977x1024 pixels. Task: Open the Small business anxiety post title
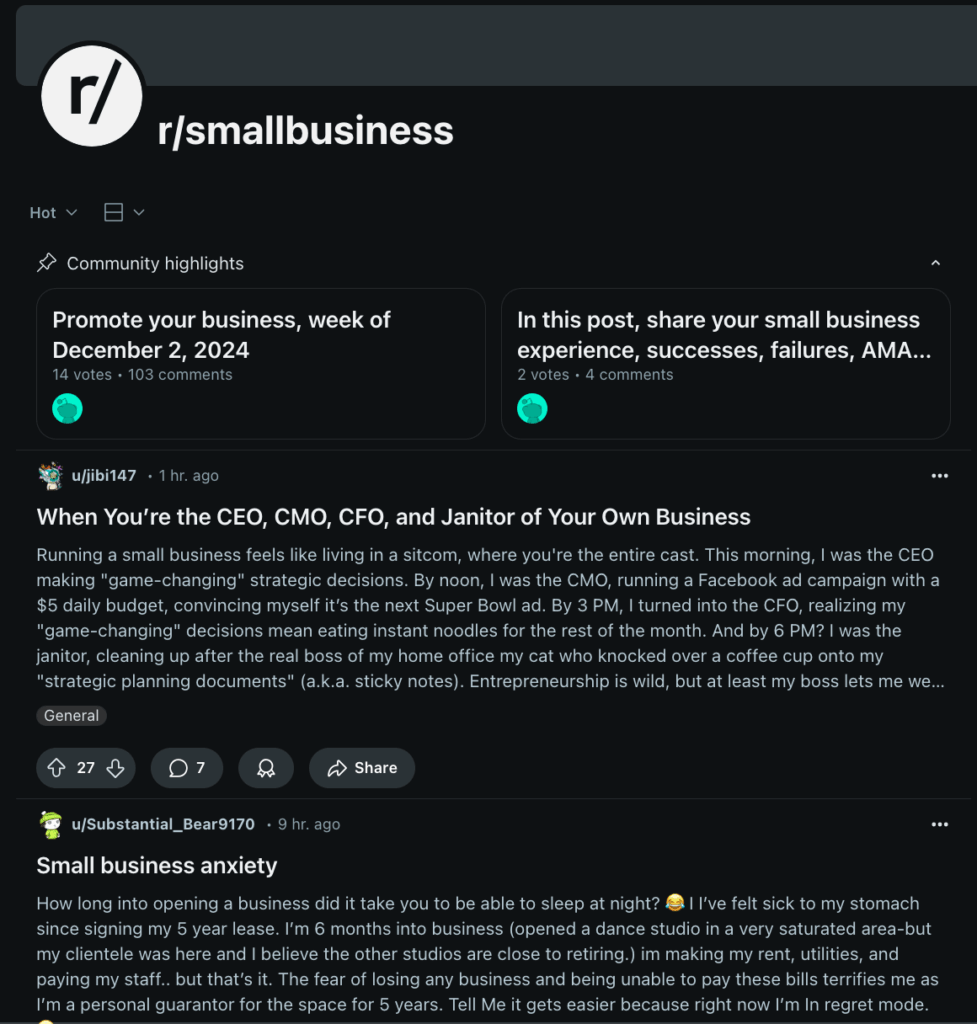coord(157,866)
